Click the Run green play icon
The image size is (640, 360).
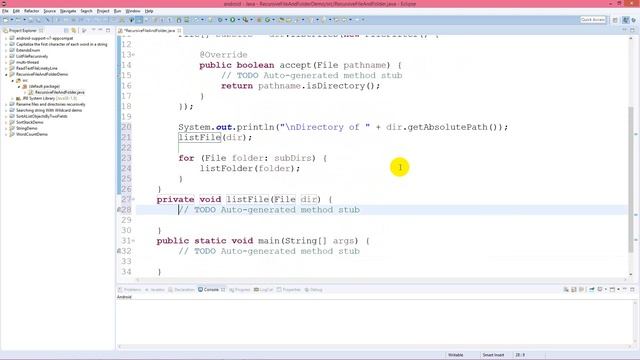point(233,20)
